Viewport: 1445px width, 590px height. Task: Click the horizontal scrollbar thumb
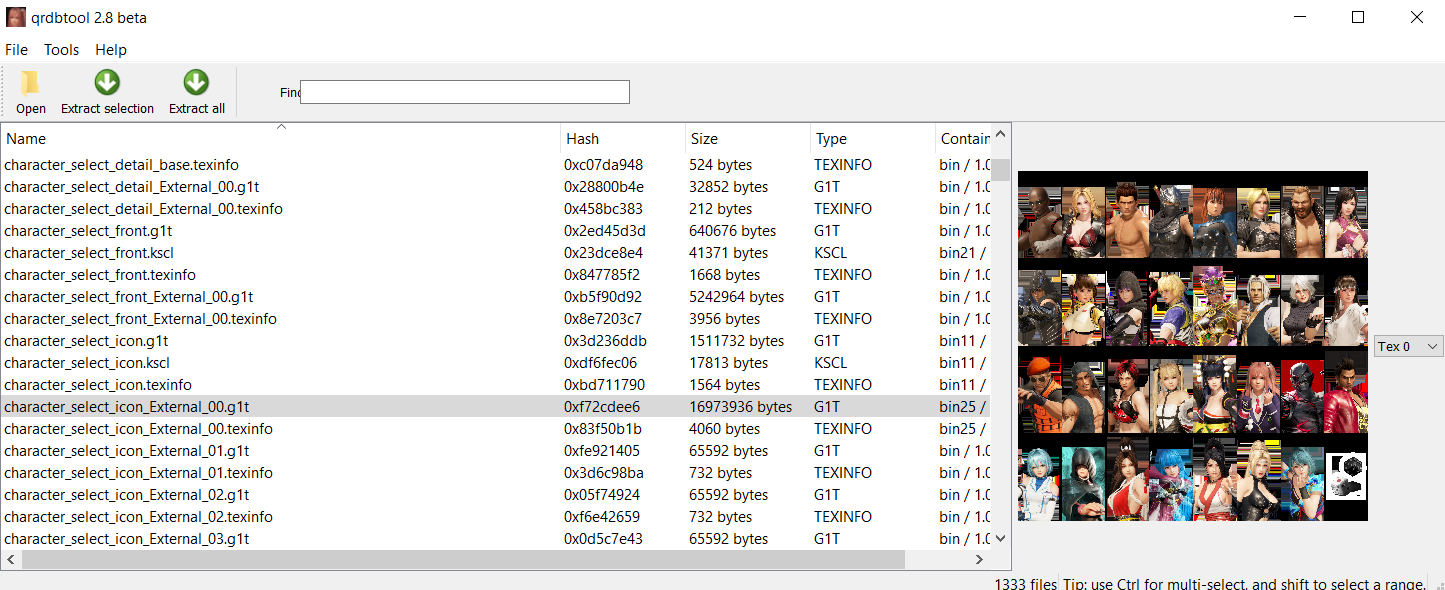click(464, 560)
